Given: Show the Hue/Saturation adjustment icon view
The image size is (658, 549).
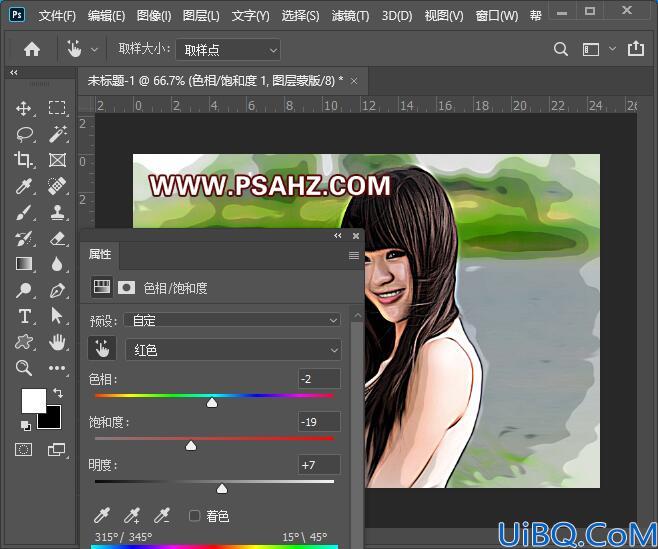Looking at the screenshot, I should (102, 287).
